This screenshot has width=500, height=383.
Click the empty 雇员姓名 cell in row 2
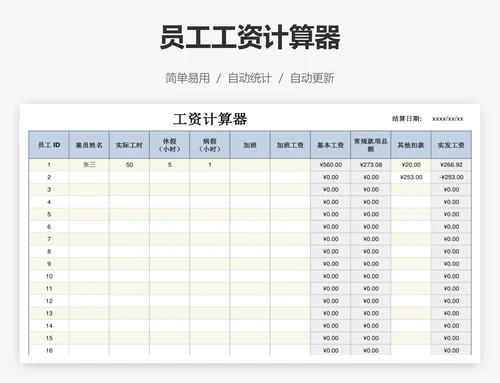coord(89,177)
